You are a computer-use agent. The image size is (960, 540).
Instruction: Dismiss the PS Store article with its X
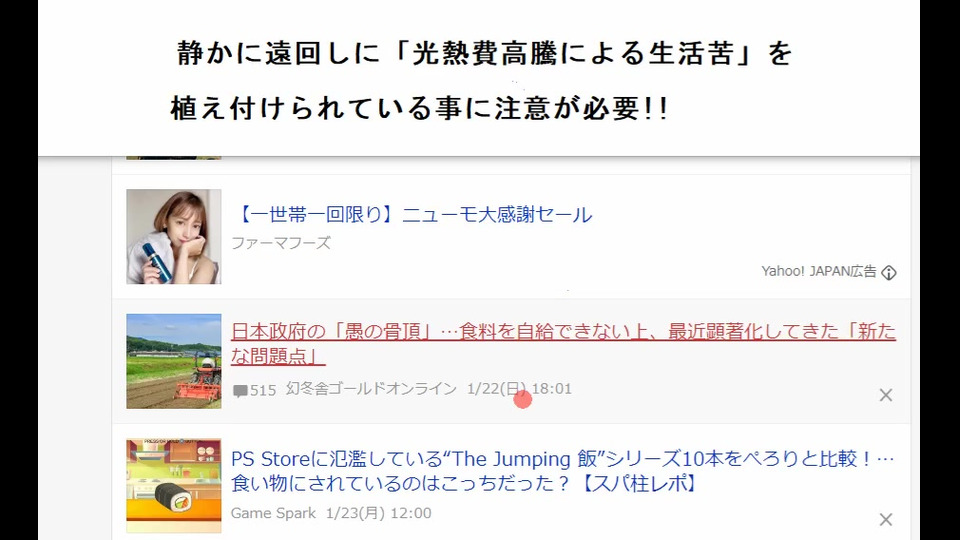(885, 520)
